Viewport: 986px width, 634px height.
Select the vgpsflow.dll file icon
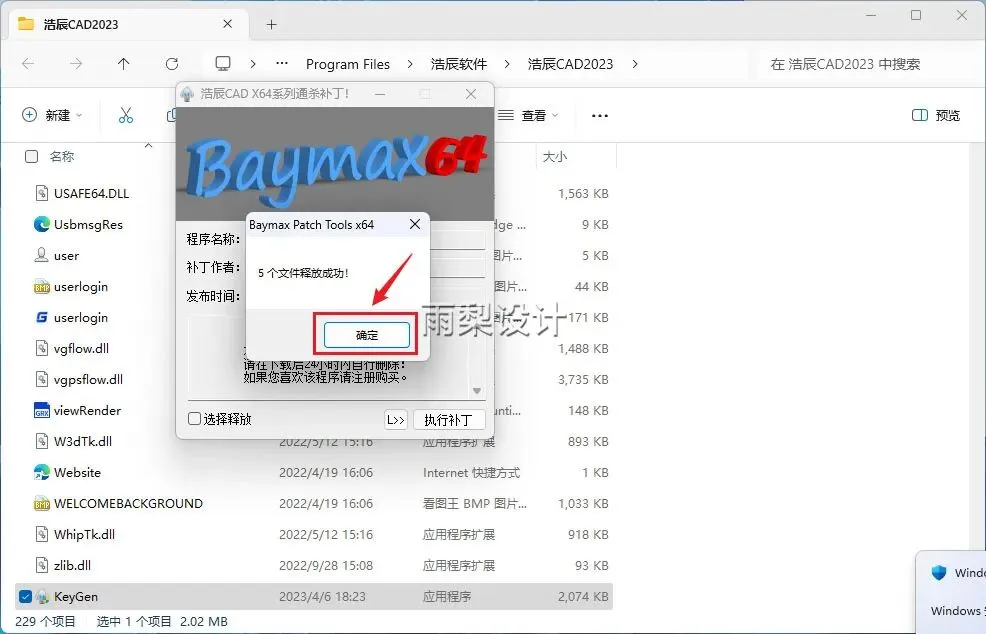tap(42, 379)
